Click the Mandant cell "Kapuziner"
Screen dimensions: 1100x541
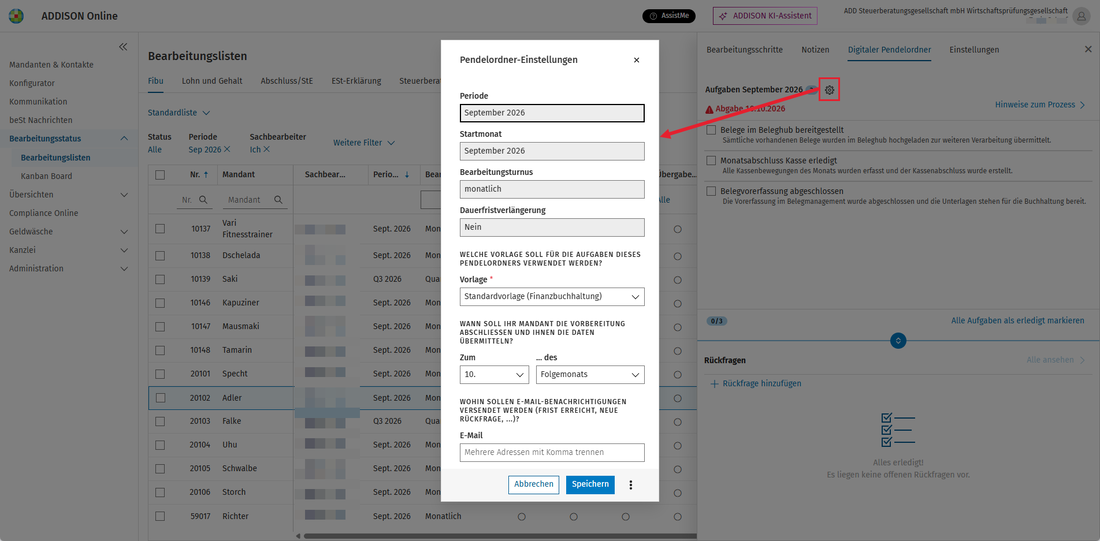click(x=241, y=303)
